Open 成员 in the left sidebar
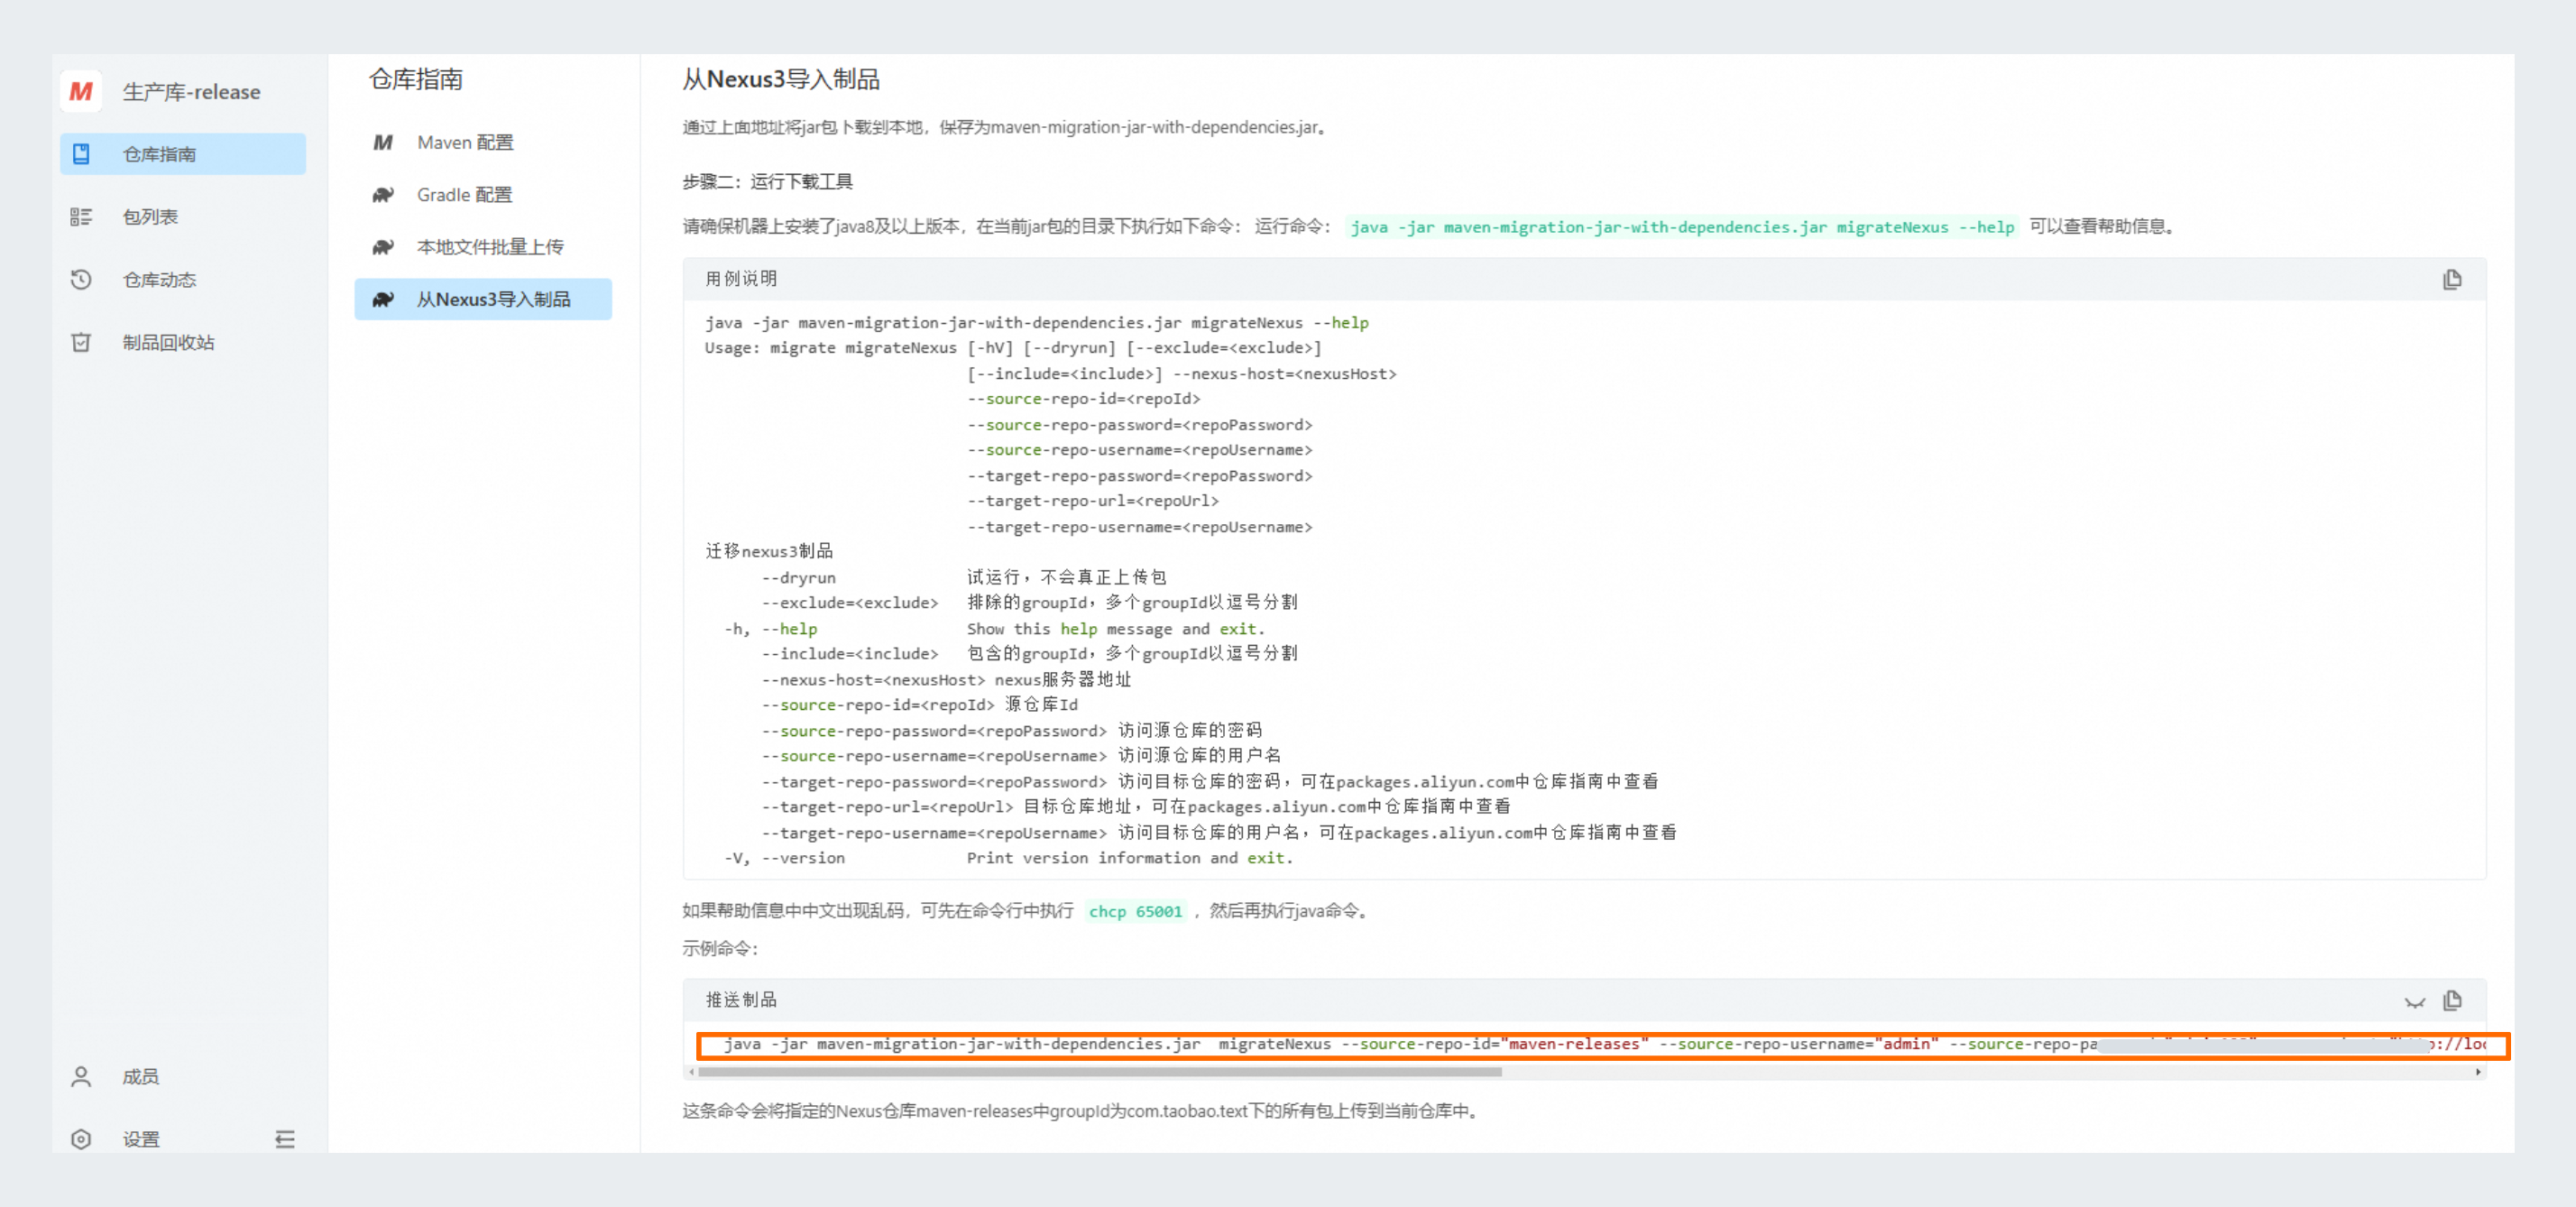2576x1207 pixels. (183, 1077)
